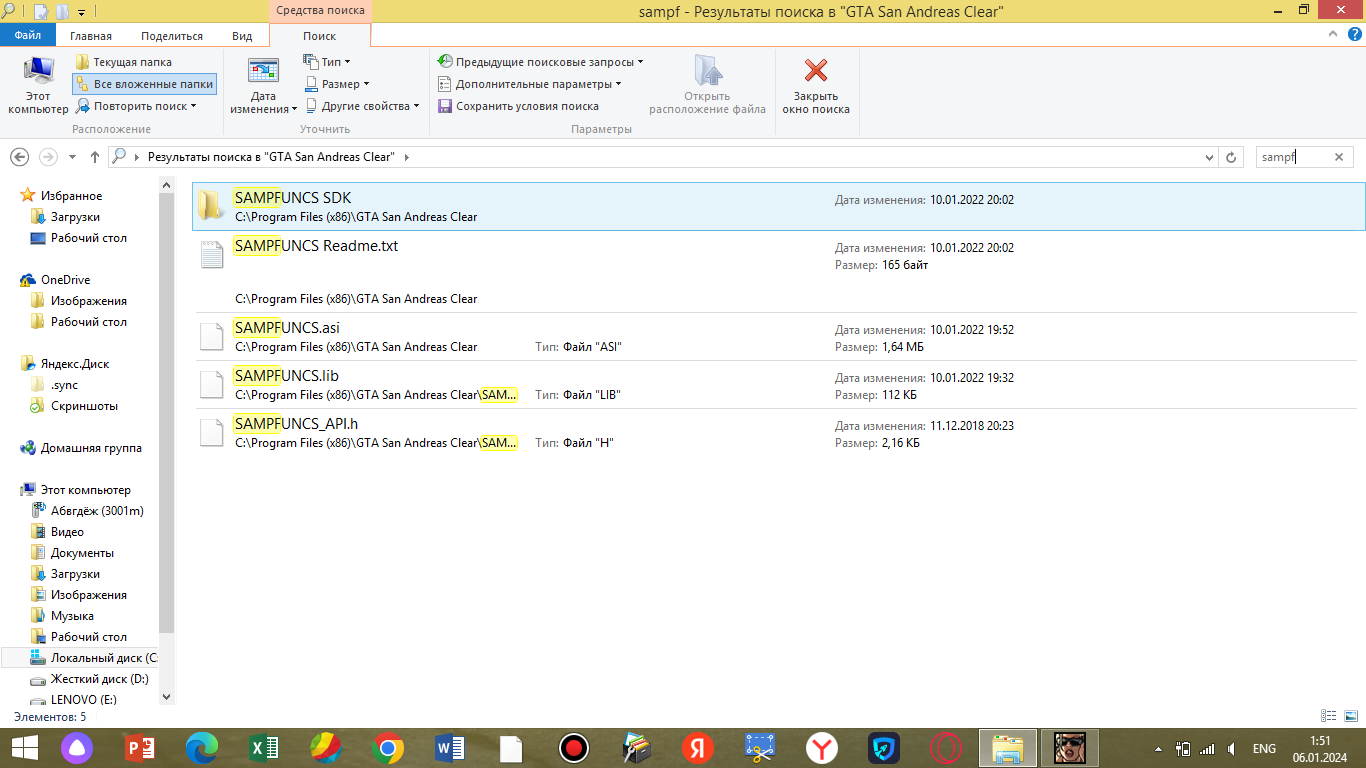Click the SAMPFUNCS SDK folder icon

click(211, 205)
